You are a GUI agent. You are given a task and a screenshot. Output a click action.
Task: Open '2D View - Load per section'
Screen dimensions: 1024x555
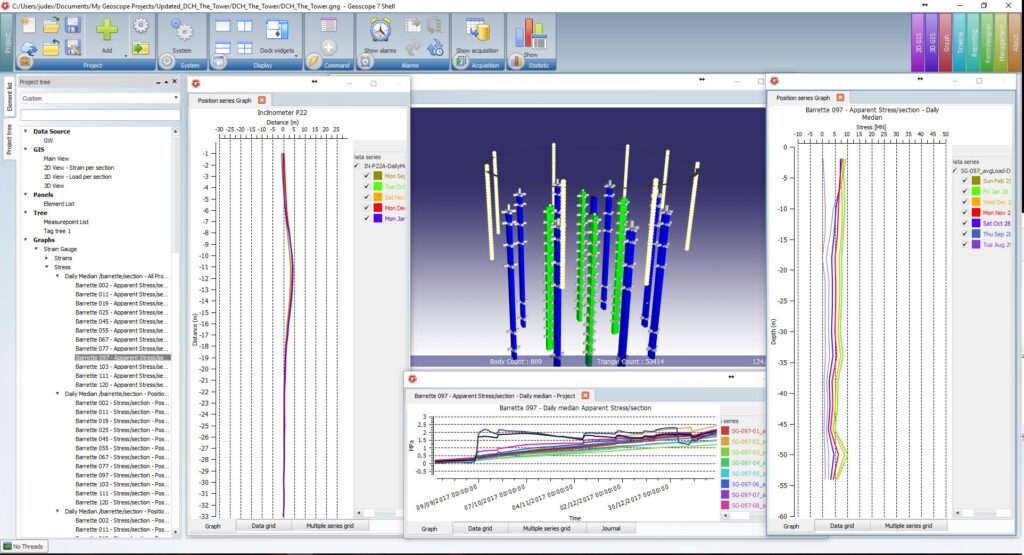(x=77, y=176)
